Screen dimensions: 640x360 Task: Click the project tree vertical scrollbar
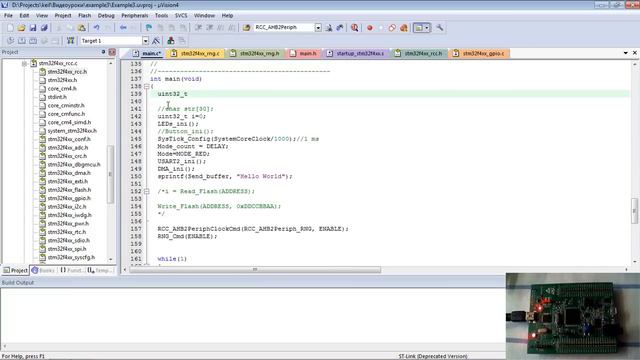click(110, 161)
